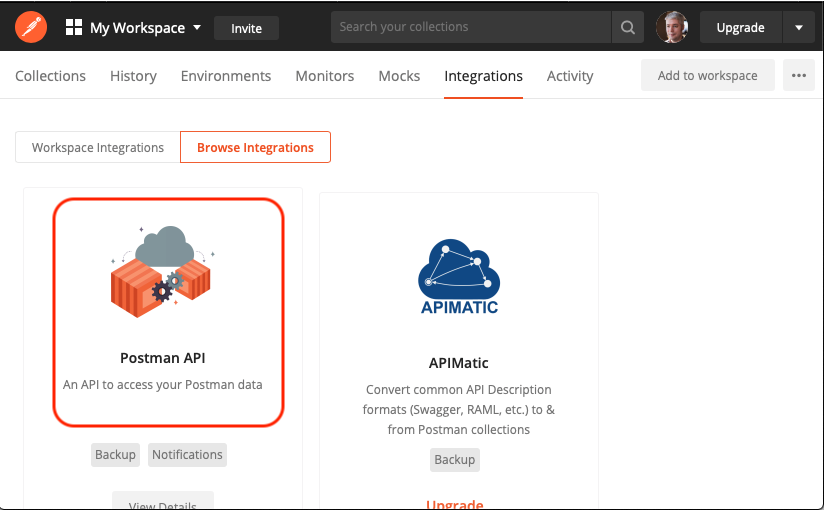The height and width of the screenshot is (510, 824).
Task: Expand the My Workspace dropdown
Action: (197, 27)
